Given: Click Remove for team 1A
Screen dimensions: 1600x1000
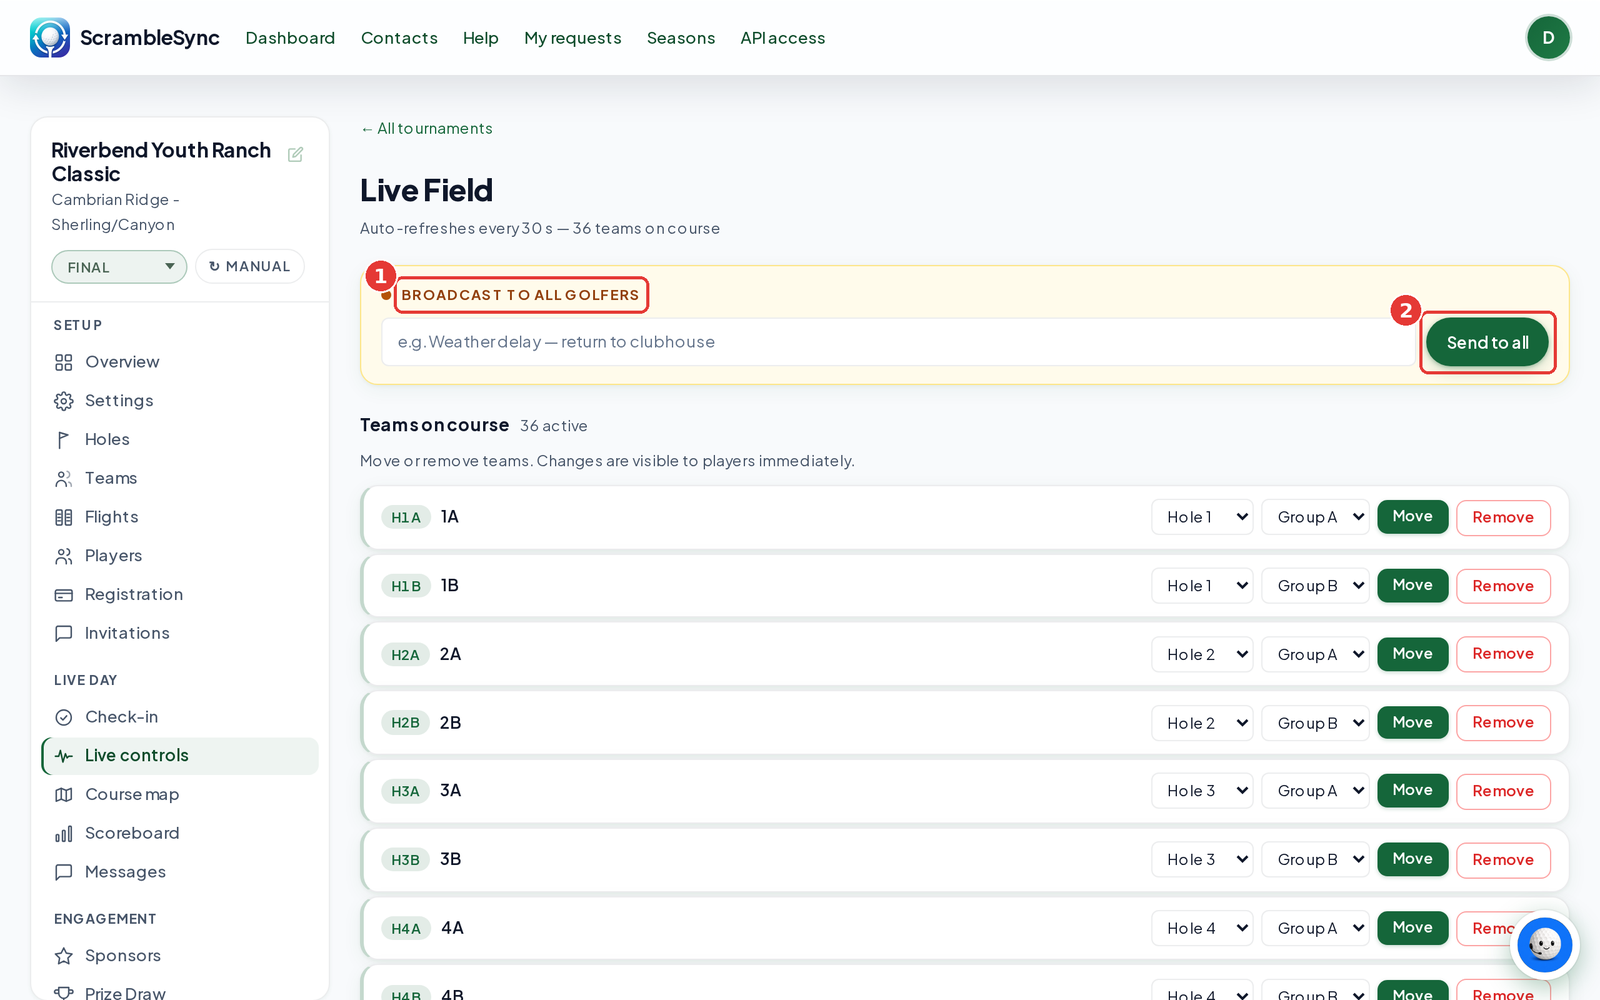Looking at the screenshot, I should [x=1503, y=517].
